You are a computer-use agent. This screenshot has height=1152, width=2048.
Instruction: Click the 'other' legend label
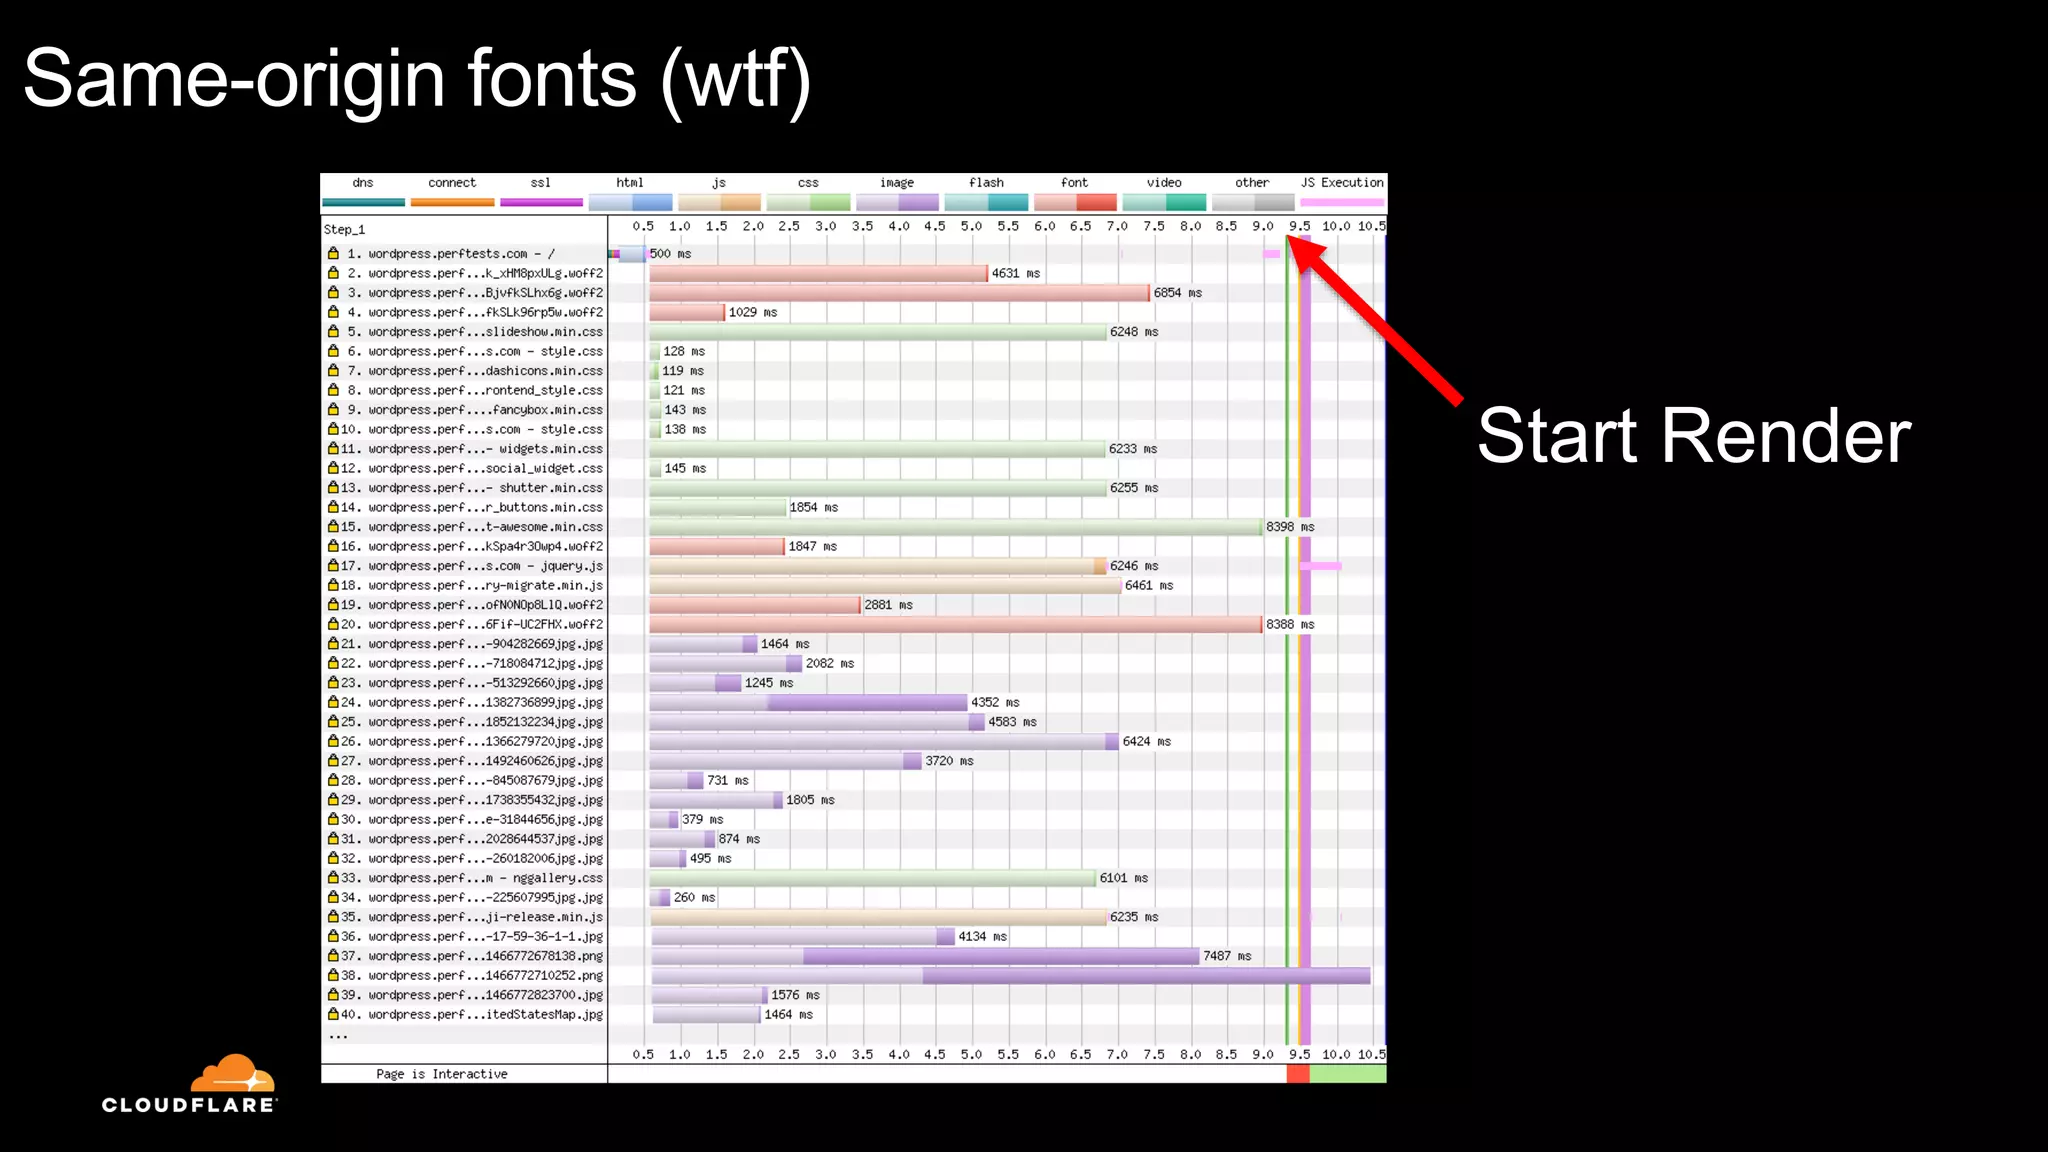(x=1252, y=183)
